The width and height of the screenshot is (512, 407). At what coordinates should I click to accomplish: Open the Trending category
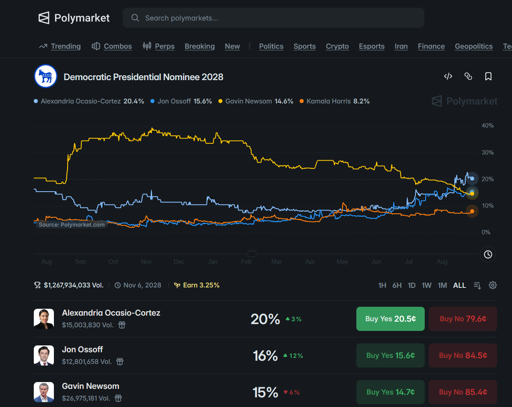click(66, 47)
